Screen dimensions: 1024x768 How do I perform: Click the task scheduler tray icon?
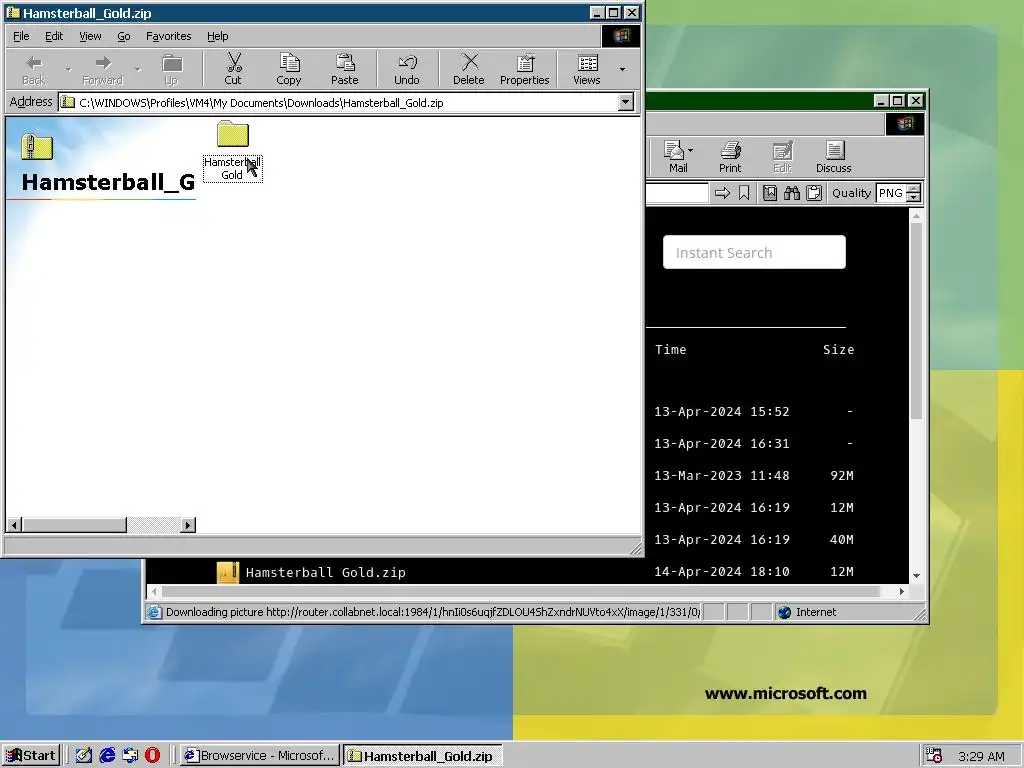pyautogui.click(x=933, y=756)
